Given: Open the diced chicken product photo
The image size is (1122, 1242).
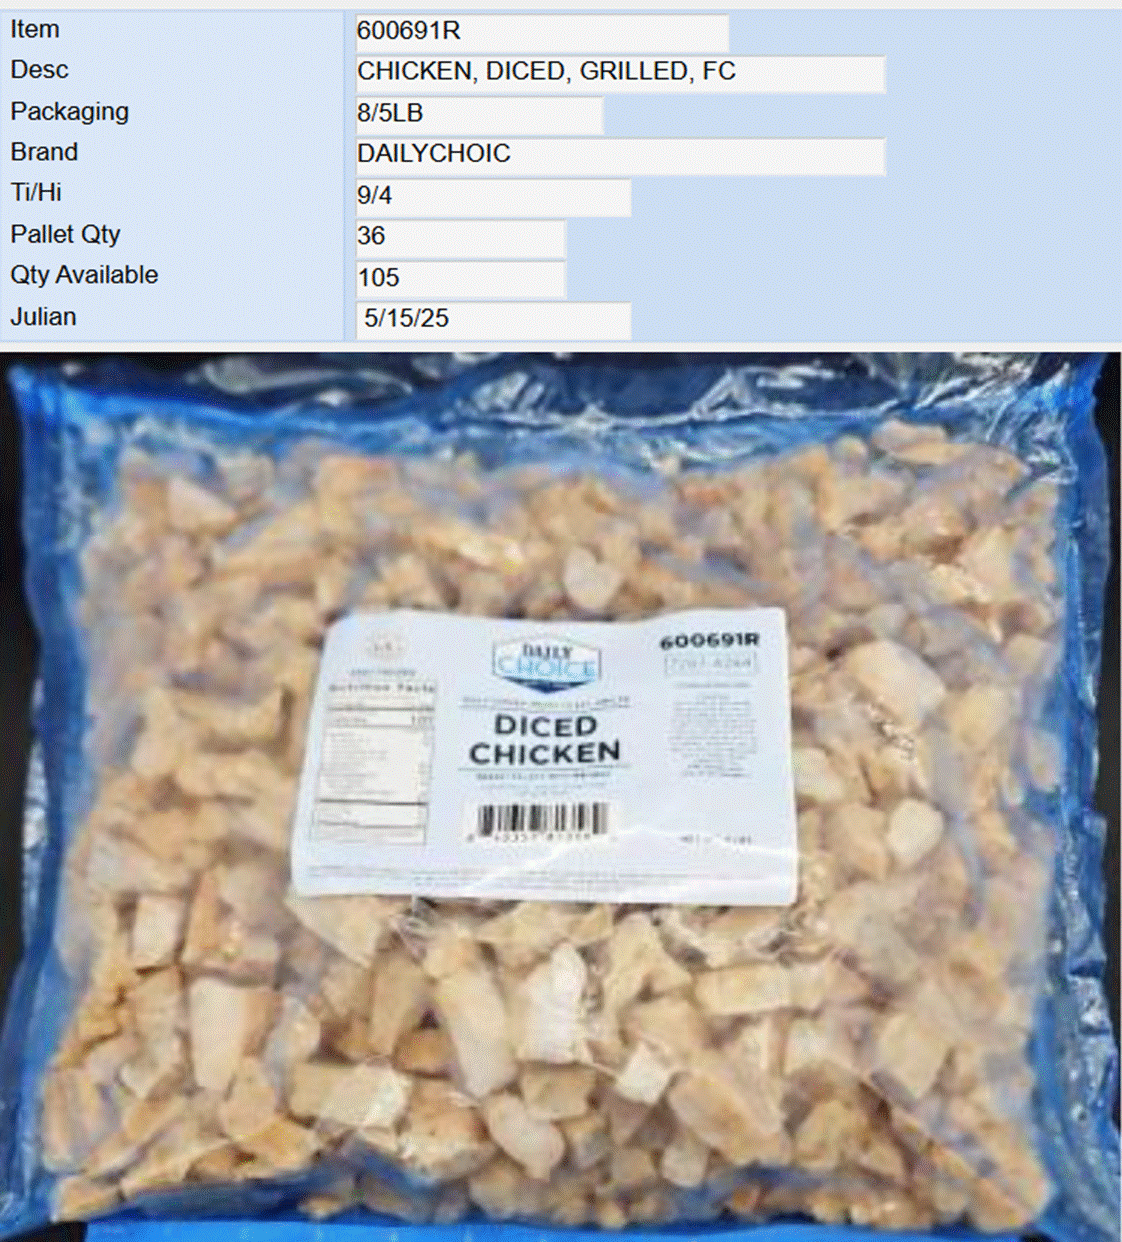Looking at the screenshot, I should 561,797.
